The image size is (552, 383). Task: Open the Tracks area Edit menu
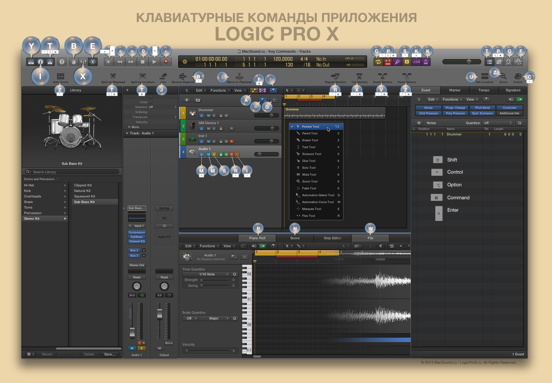200,90
